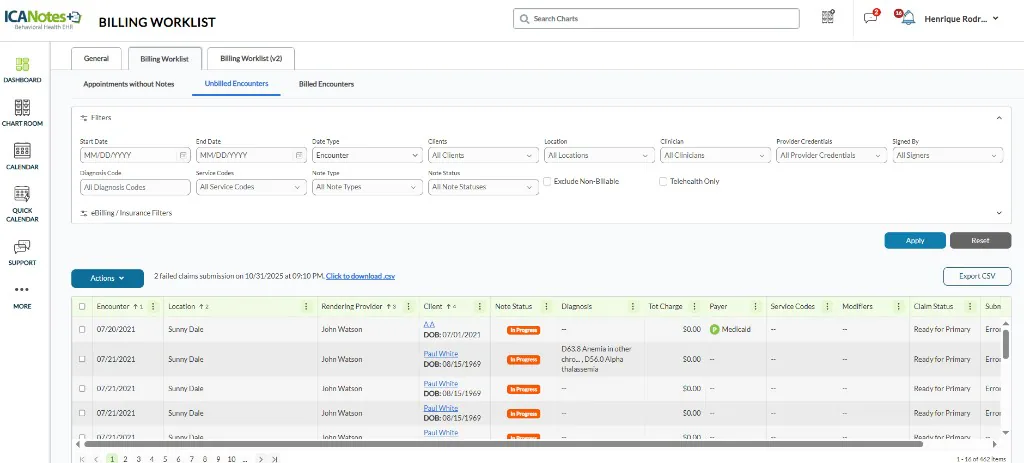Switch to the General tab
The width and height of the screenshot is (1024, 463).
pos(96,58)
